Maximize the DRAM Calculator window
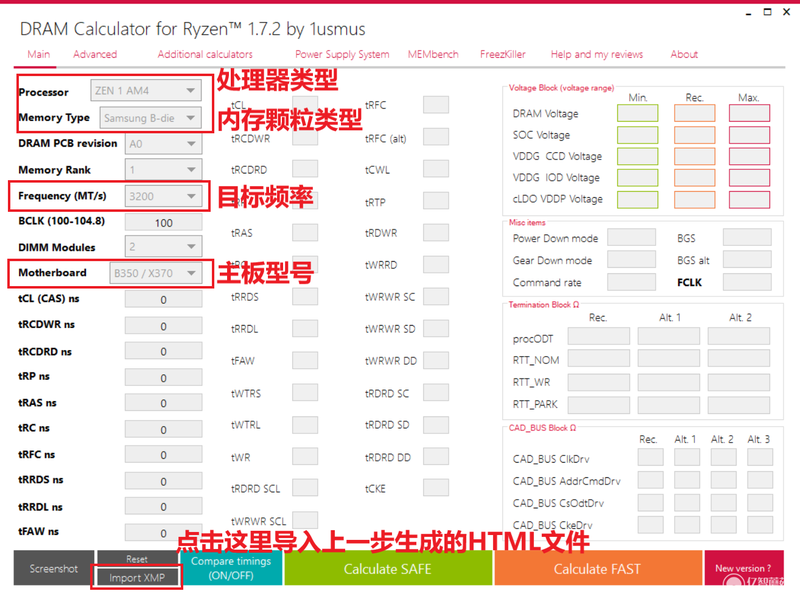 pos(767,12)
